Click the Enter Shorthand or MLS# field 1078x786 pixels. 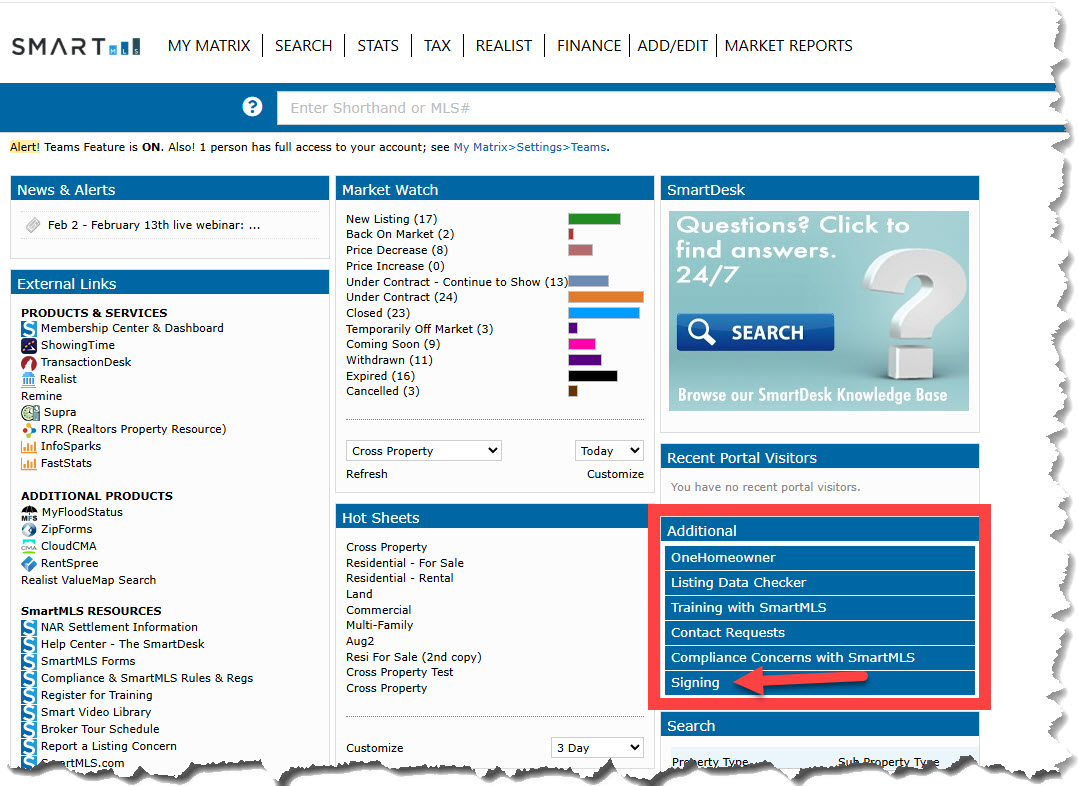pos(660,108)
